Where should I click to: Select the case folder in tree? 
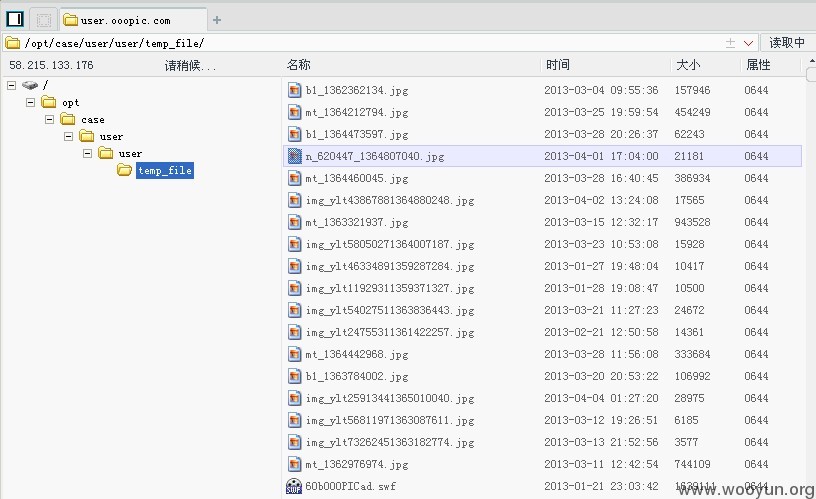93,120
